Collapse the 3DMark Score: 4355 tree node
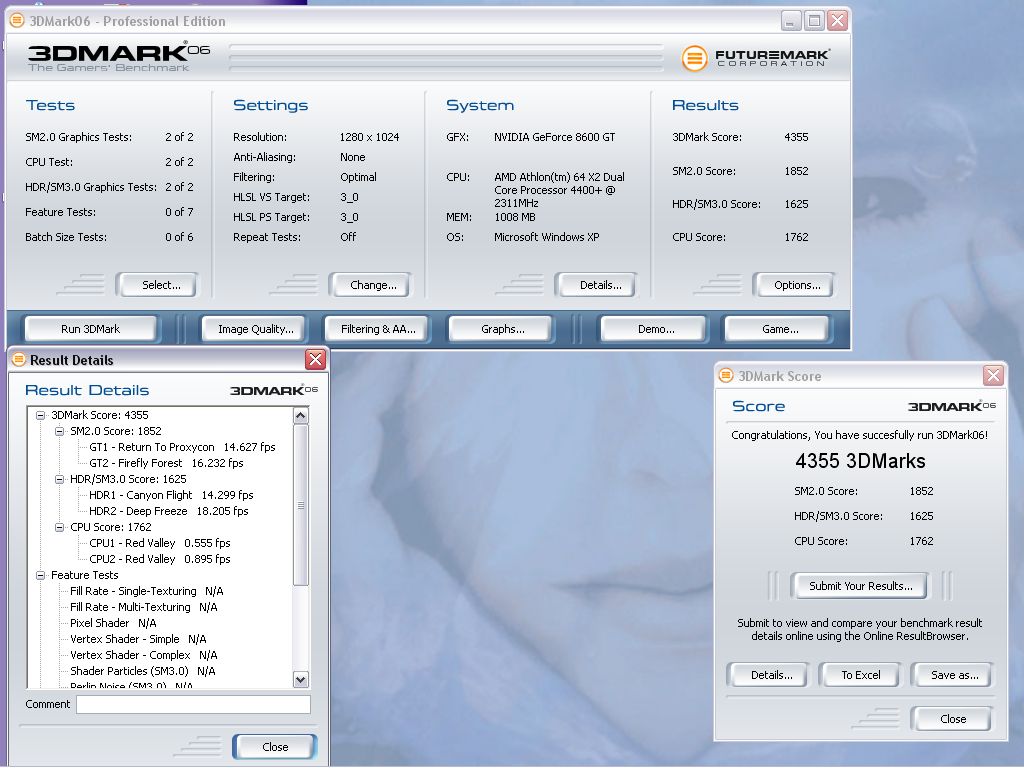This screenshot has height=768, width=1024. coord(40,415)
